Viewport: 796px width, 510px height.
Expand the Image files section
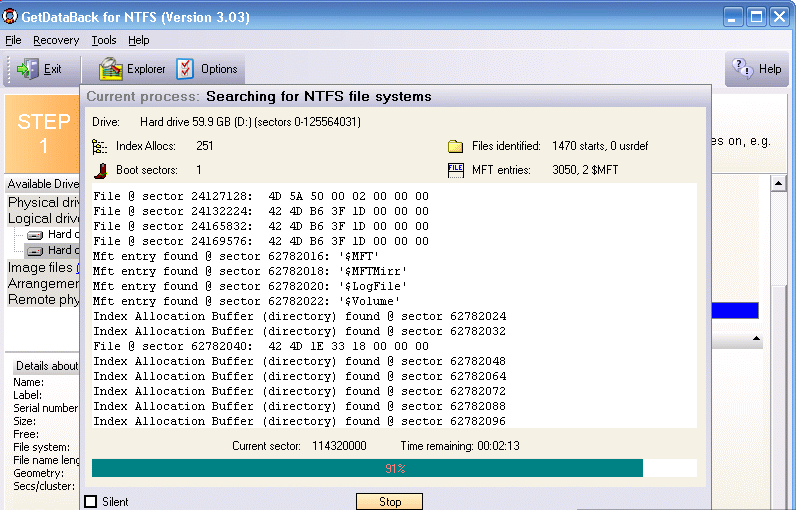(40, 267)
